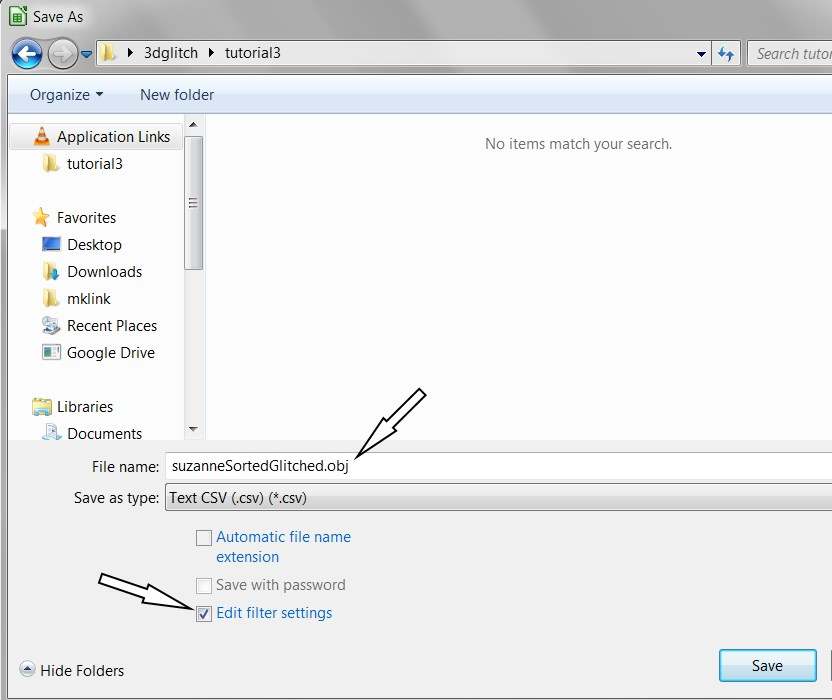Click the Forward navigation arrow button
The image size is (832, 700).
(63, 54)
